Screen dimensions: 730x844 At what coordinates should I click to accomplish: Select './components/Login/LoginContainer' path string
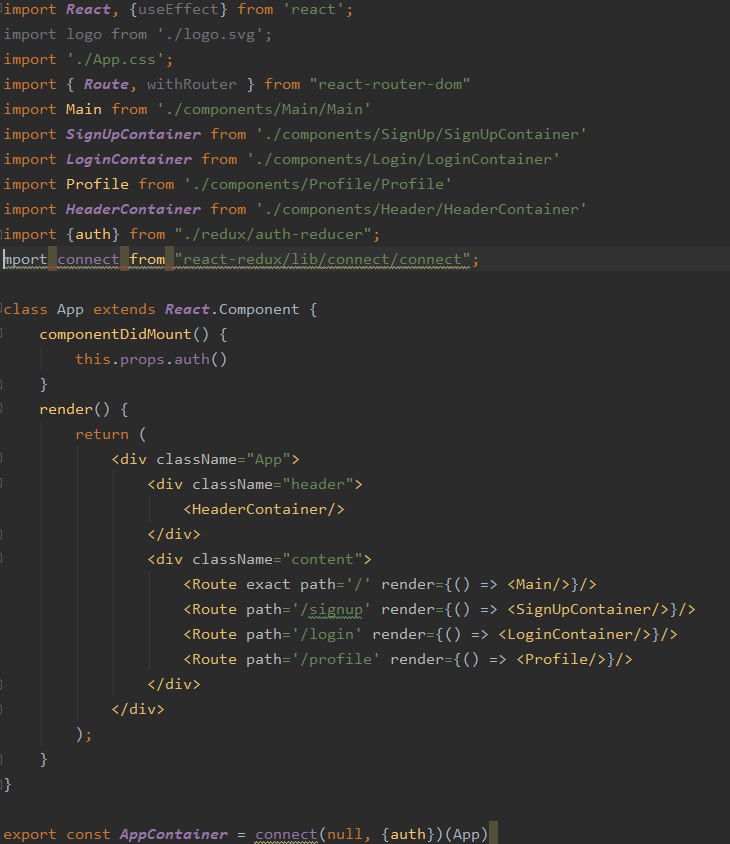pos(403,159)
